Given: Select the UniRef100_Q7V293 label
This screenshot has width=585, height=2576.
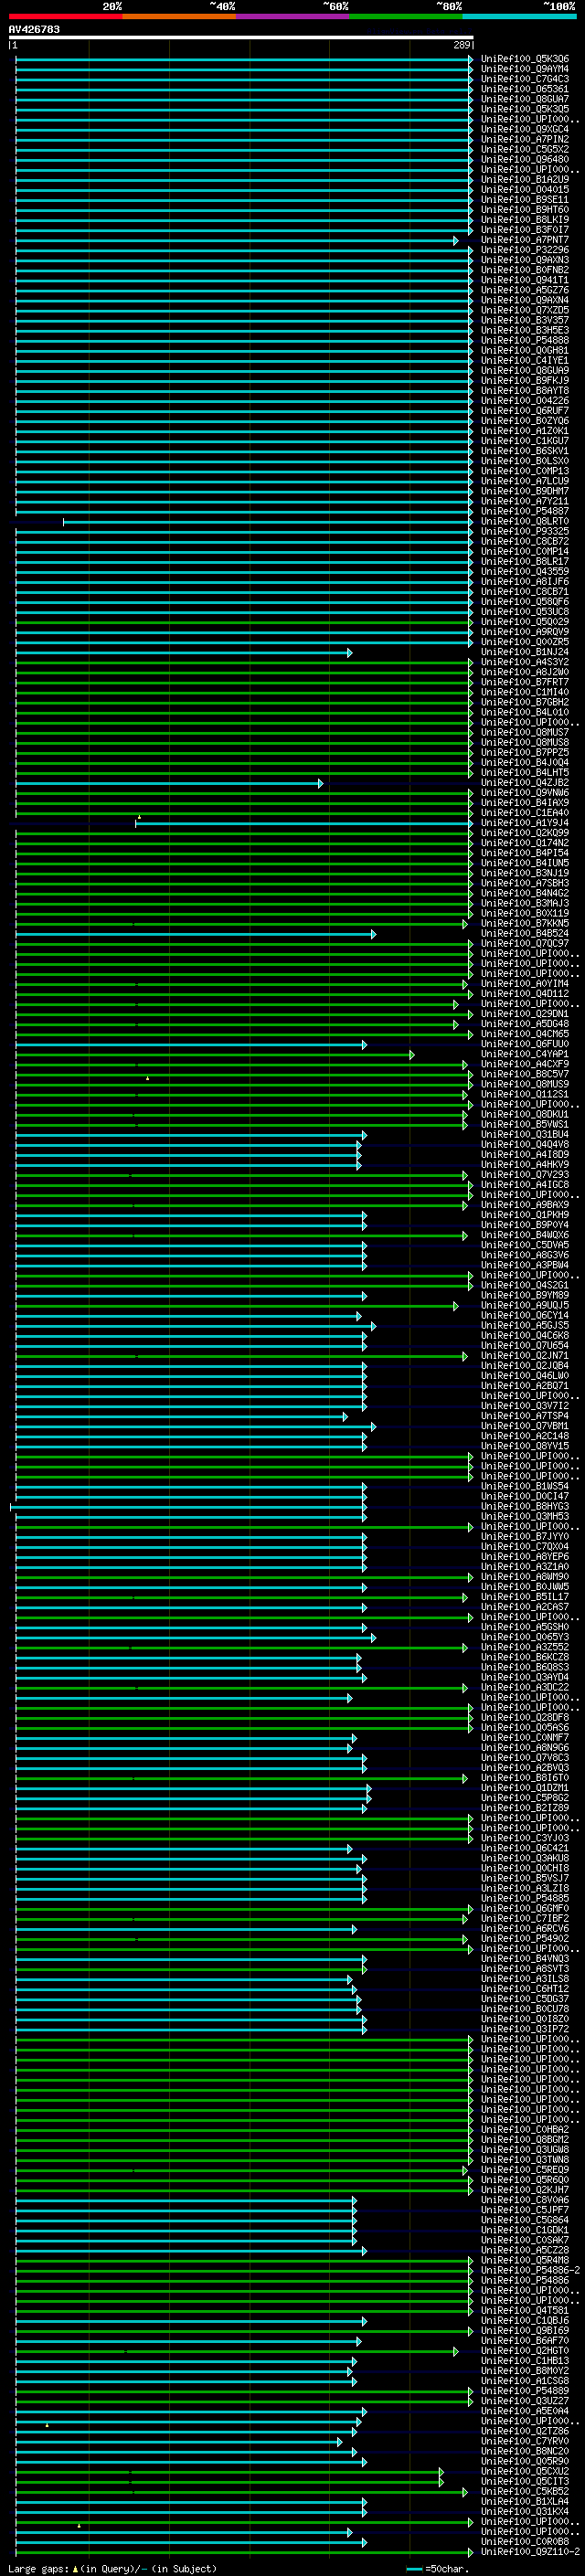Looking at the screenshot, I should pos(525,1175).
